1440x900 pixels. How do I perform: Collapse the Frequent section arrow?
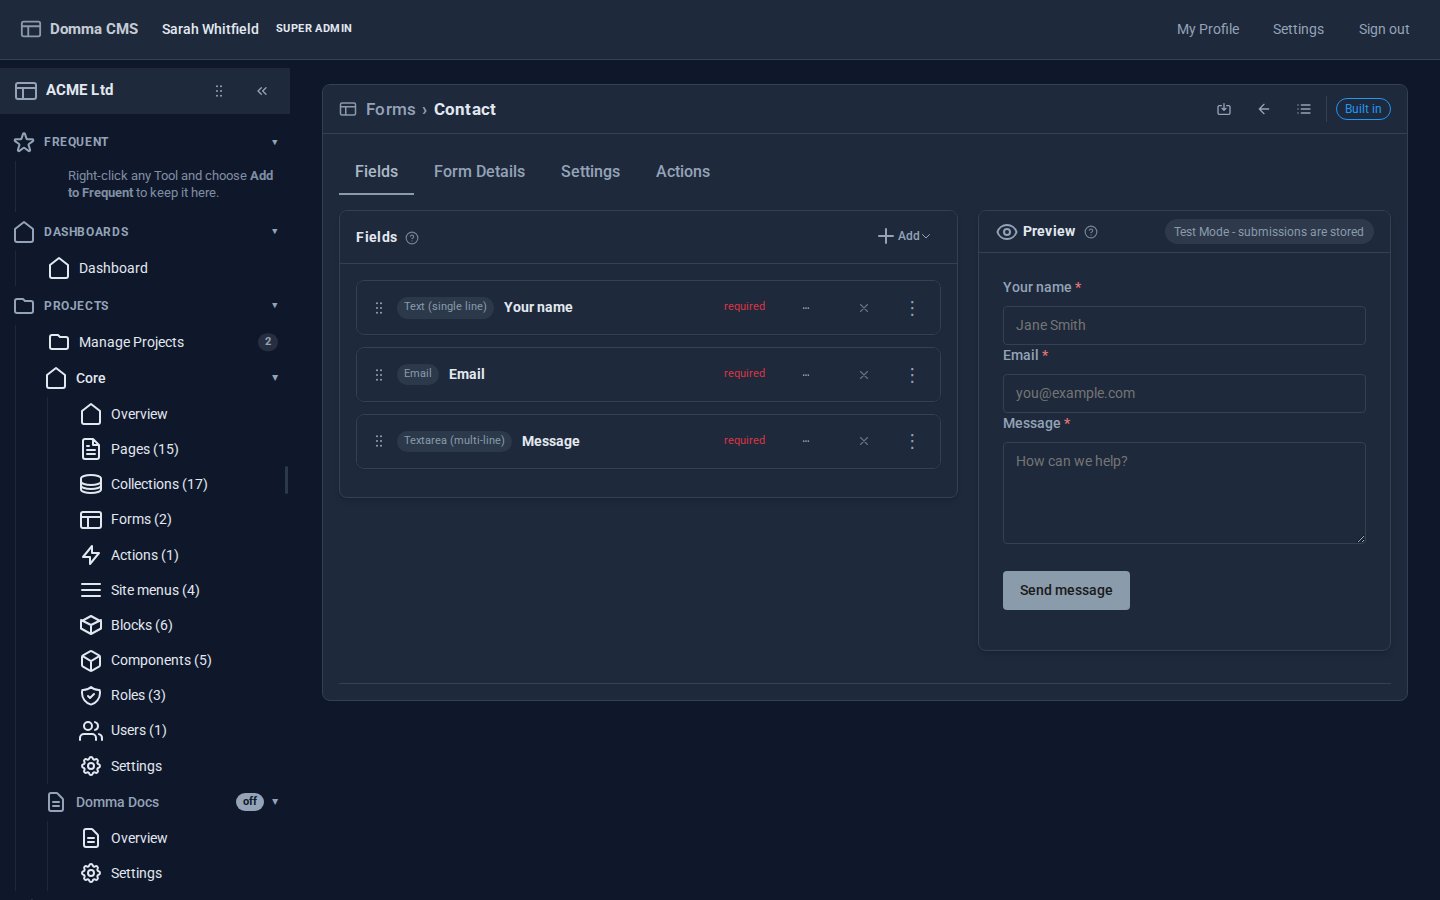click(x=275, y=142)
